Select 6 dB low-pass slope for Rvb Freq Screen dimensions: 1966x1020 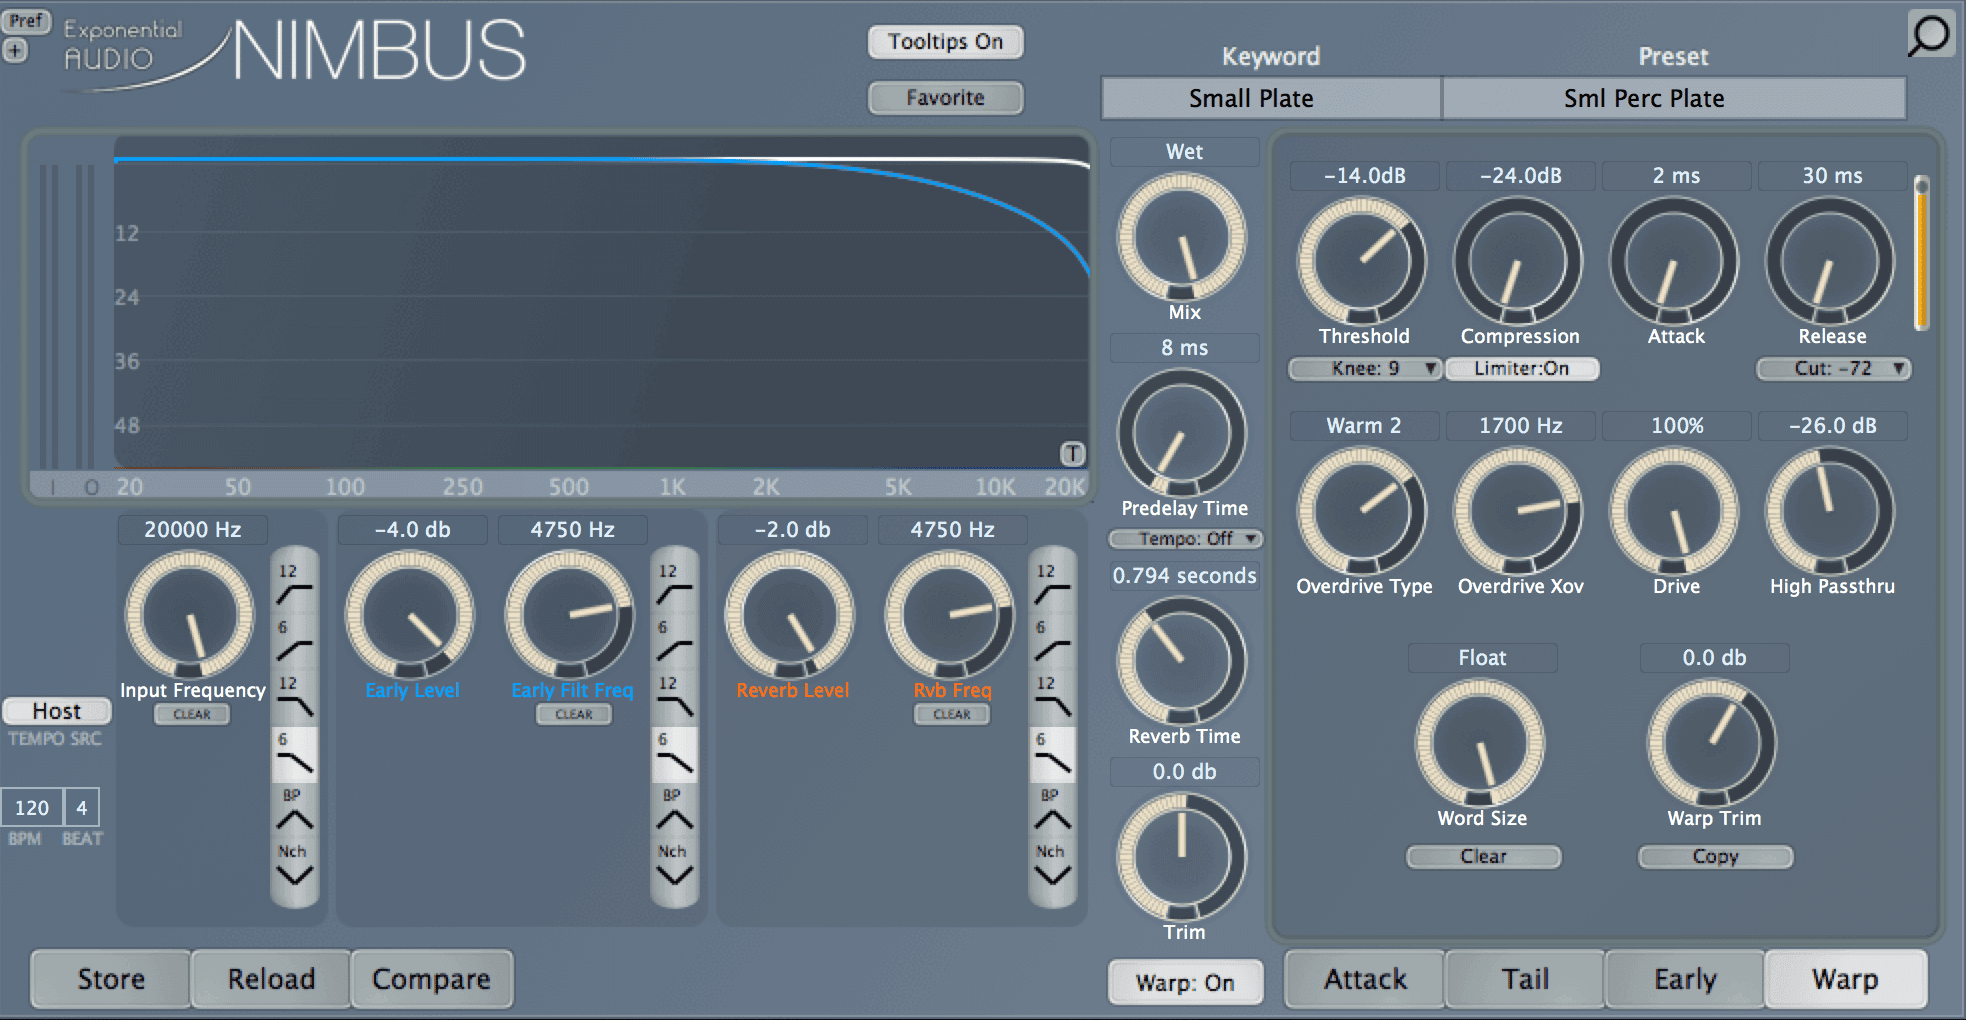(x=1052, y=754)
